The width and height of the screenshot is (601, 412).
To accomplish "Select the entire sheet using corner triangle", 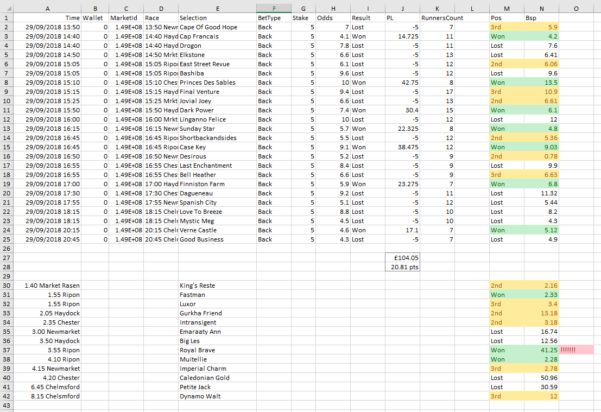I will click(x=7, y=8).
